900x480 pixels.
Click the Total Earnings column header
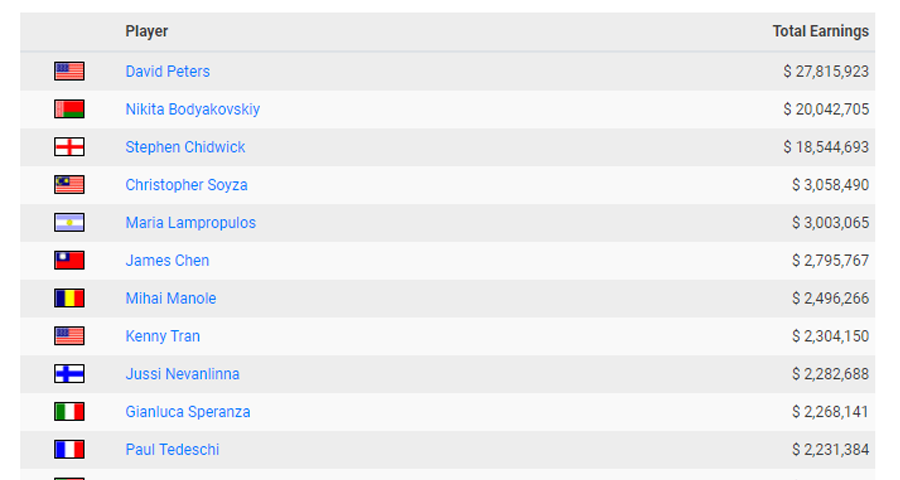pyautogui.click(x=821, y=31)
